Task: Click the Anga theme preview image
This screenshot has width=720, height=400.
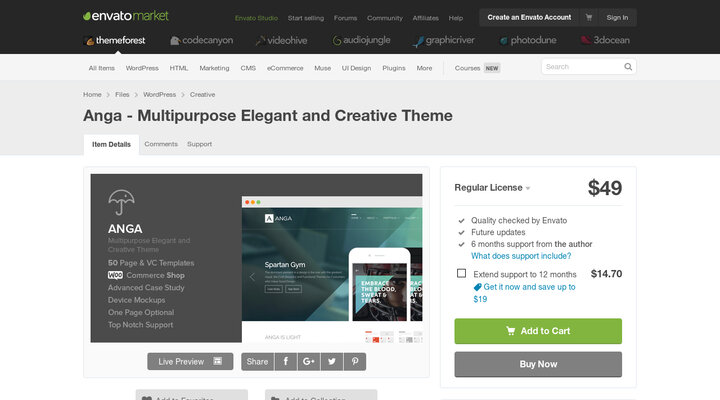Action: [x=256, y=258]
